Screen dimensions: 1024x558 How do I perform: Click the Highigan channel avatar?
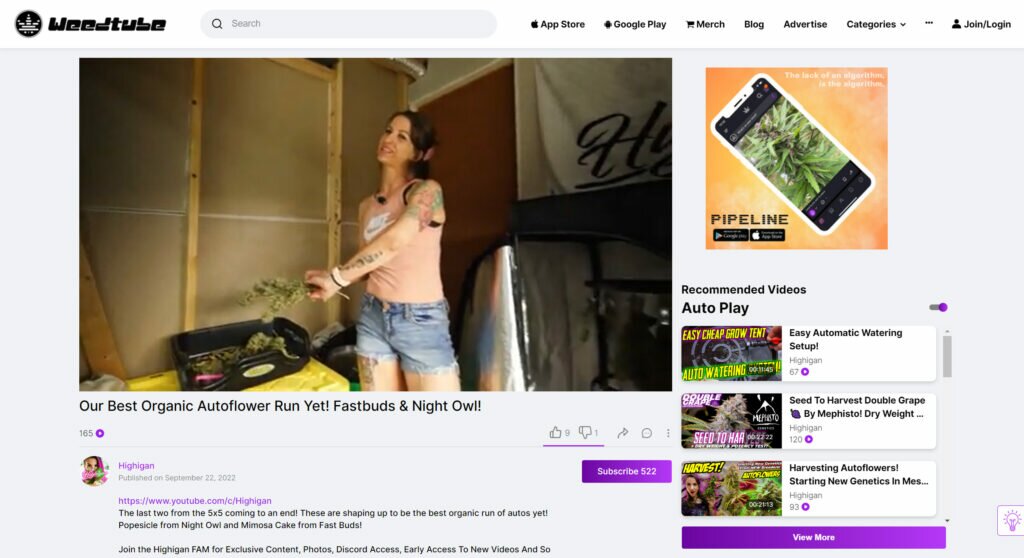click(x=94, y=471)
